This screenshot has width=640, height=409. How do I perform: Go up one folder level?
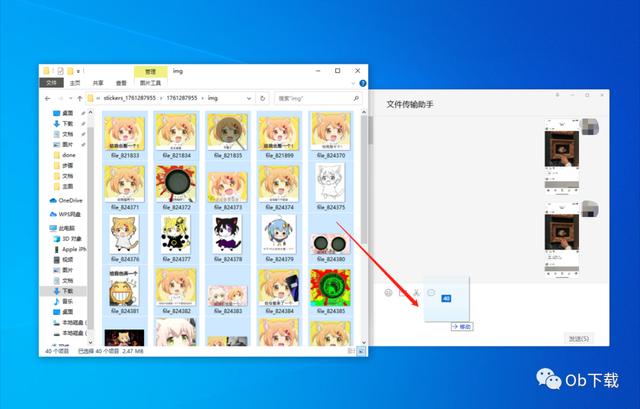(x=80, y=98)
